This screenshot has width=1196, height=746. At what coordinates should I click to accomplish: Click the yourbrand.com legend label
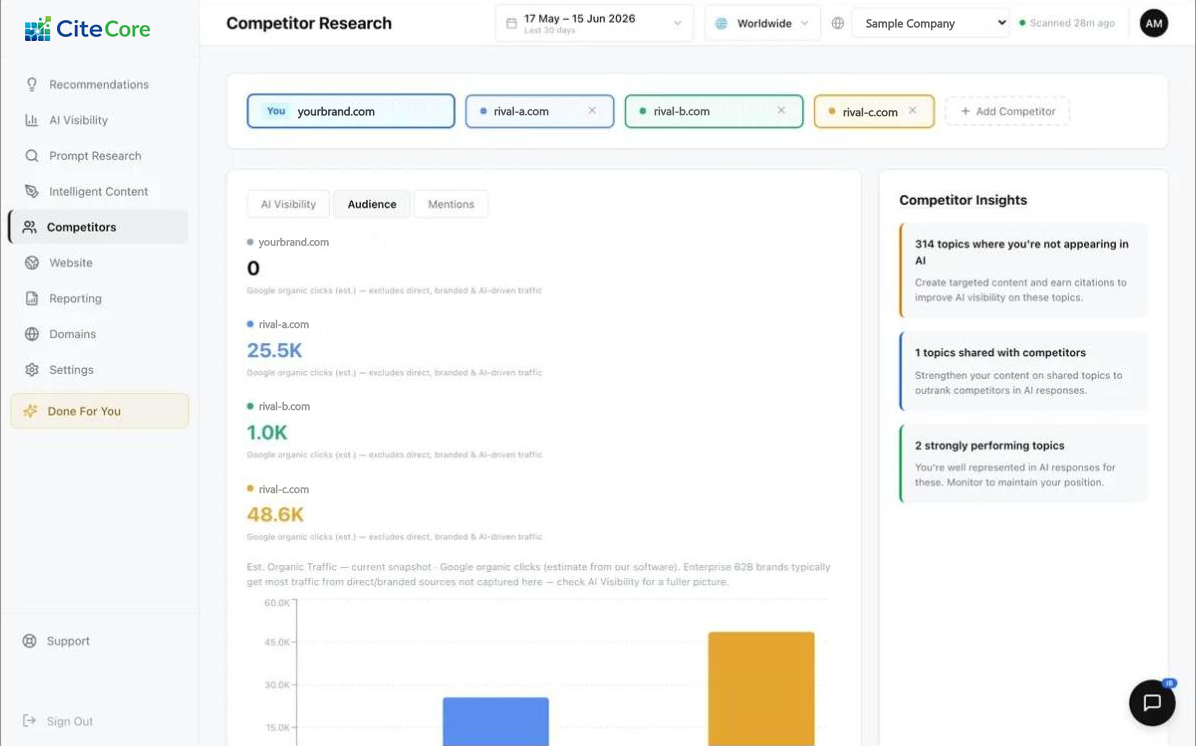pos(294,242)
